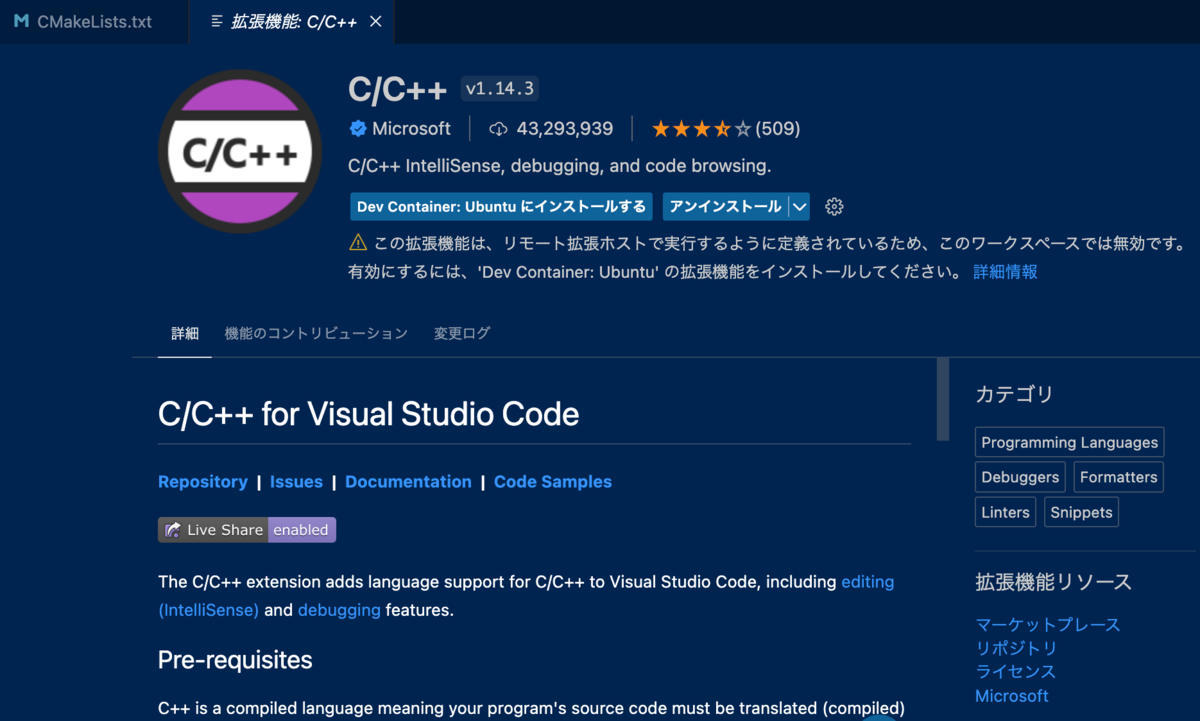Open the extension manage gear icon

835,207
